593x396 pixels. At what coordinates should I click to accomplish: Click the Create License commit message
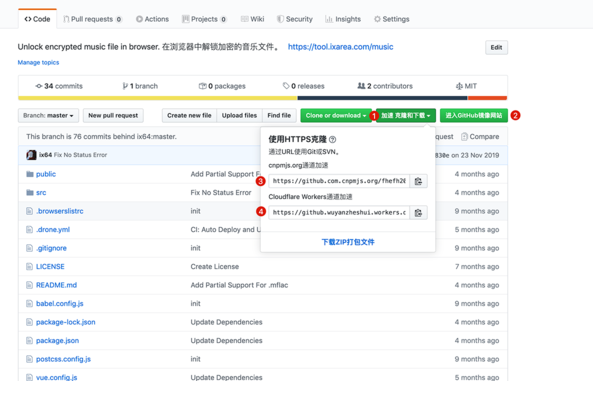coord(215,267)
